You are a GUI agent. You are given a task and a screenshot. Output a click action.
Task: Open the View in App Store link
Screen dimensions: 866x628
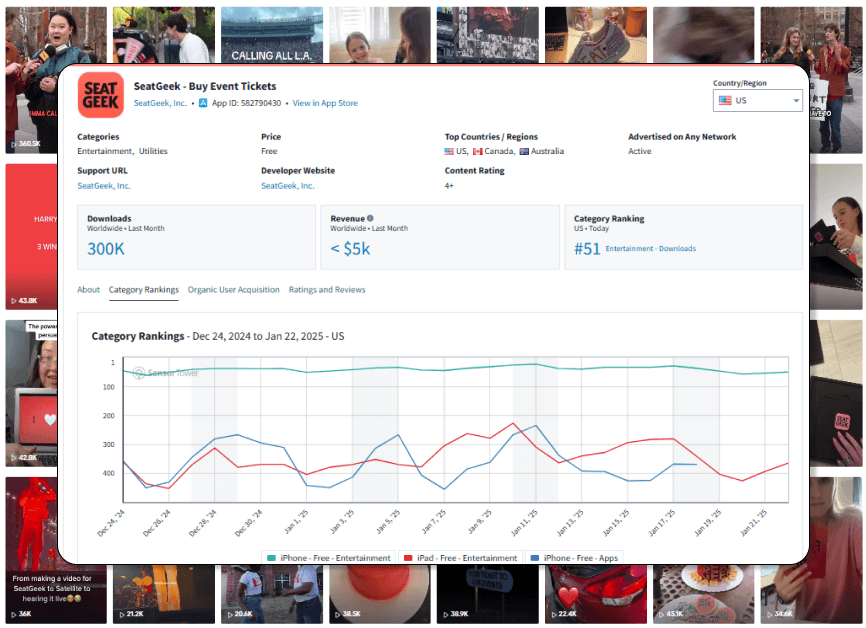[324, 103]
